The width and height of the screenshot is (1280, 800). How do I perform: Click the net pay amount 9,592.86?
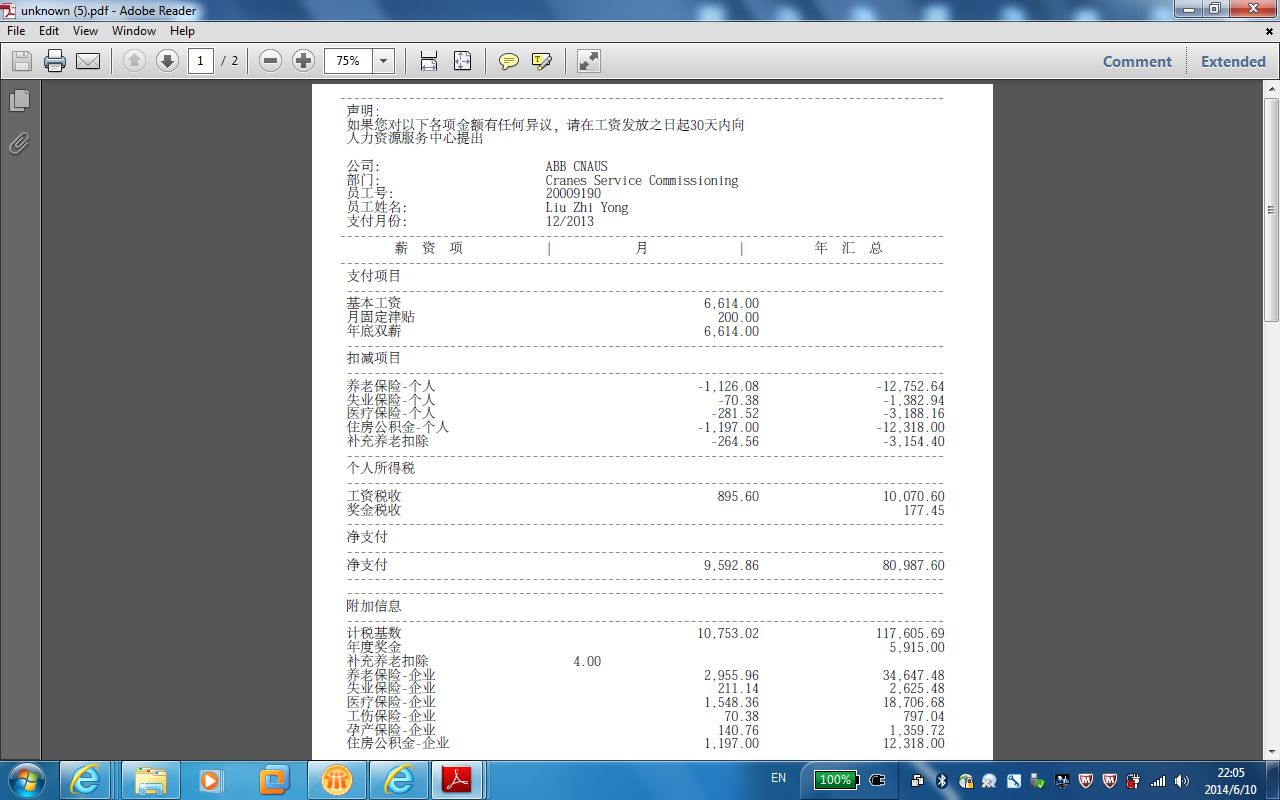(731, 566)
